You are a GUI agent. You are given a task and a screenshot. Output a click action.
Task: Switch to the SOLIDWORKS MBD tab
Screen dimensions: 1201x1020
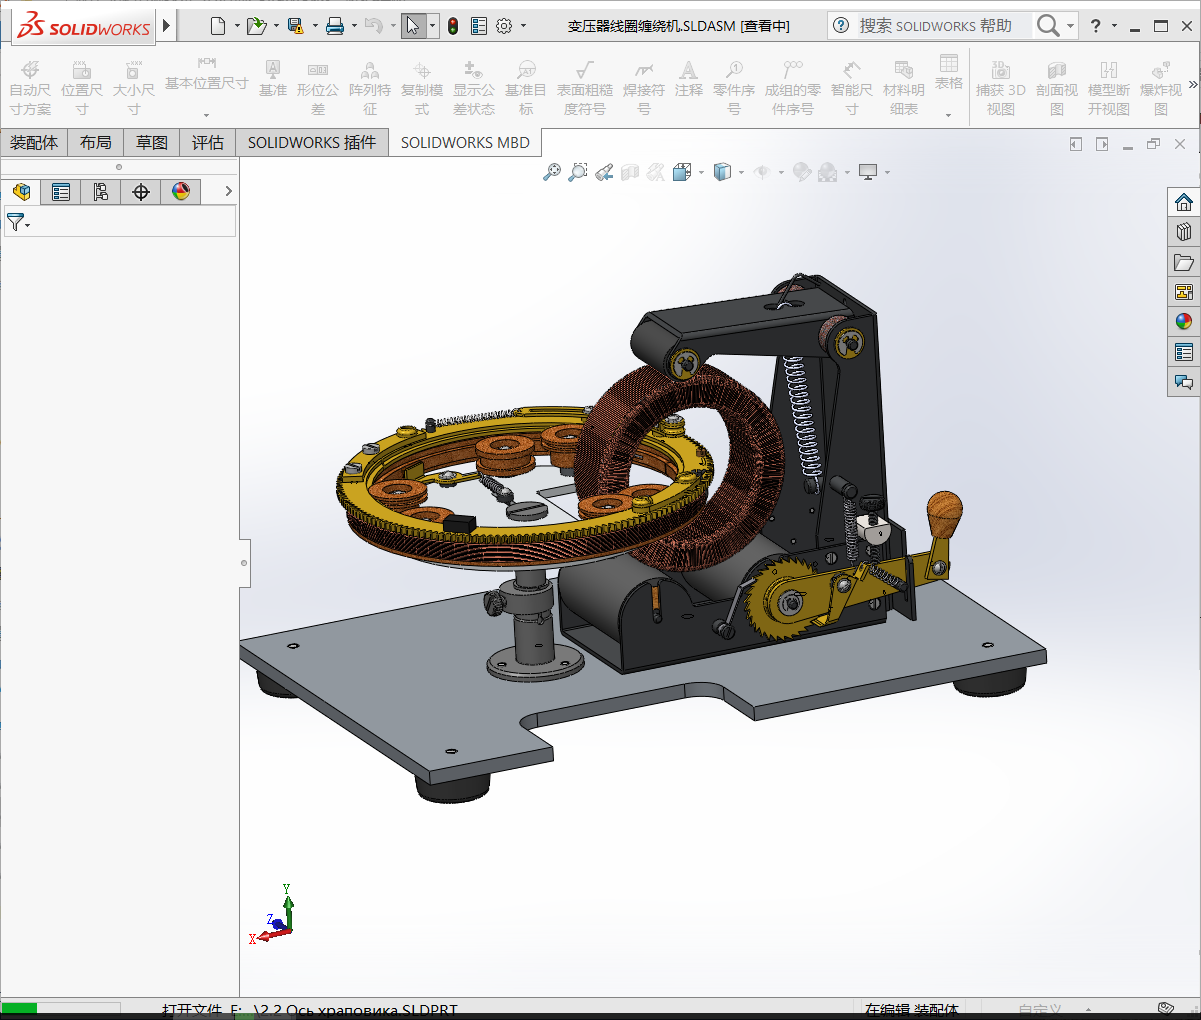465,143
